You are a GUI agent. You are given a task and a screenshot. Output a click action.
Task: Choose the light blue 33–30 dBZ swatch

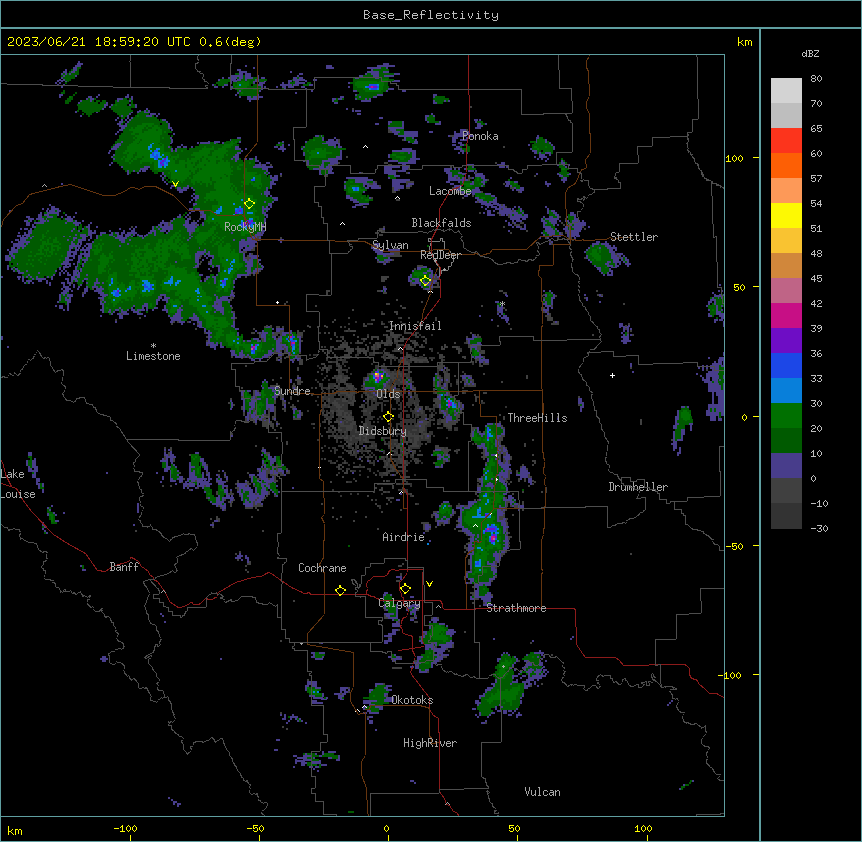[786, 391]
